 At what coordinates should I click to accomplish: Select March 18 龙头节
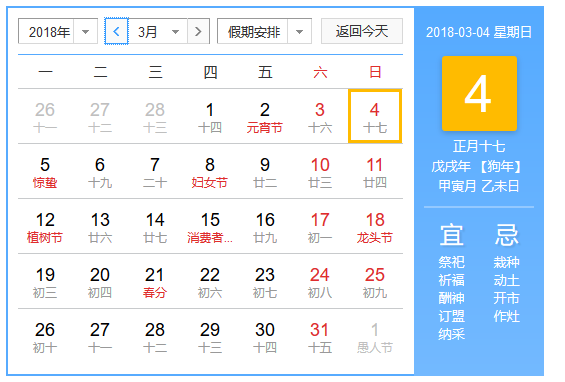(x=375, y=227)
